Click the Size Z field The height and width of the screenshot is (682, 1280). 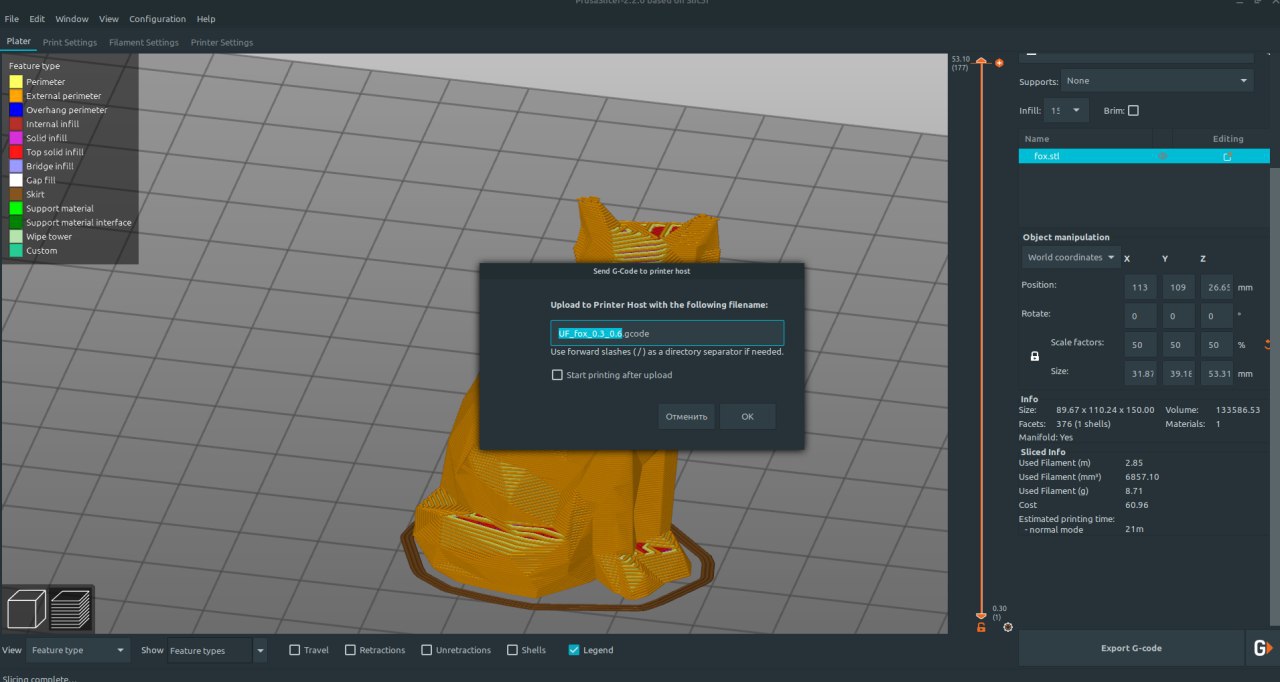pyautogui.click(x=1216, y=373)
